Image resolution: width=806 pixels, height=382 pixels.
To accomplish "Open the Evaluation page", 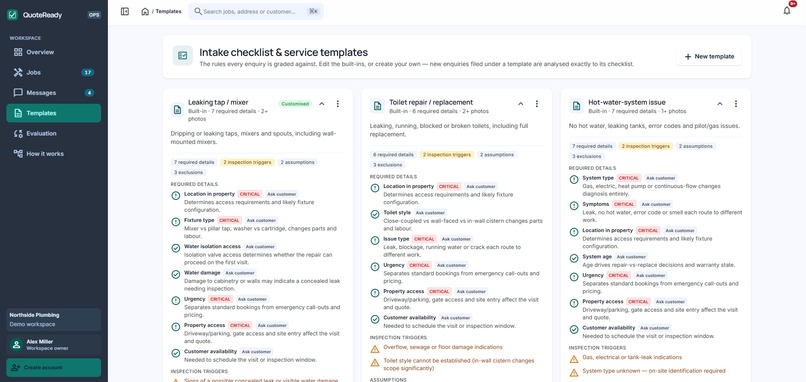I will (53, 134).
